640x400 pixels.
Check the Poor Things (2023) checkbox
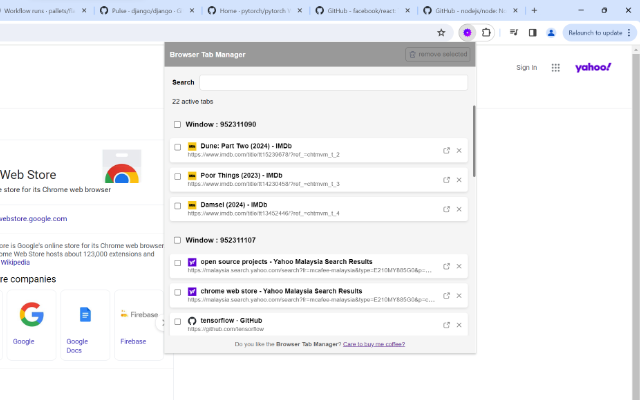coord(177,177)
